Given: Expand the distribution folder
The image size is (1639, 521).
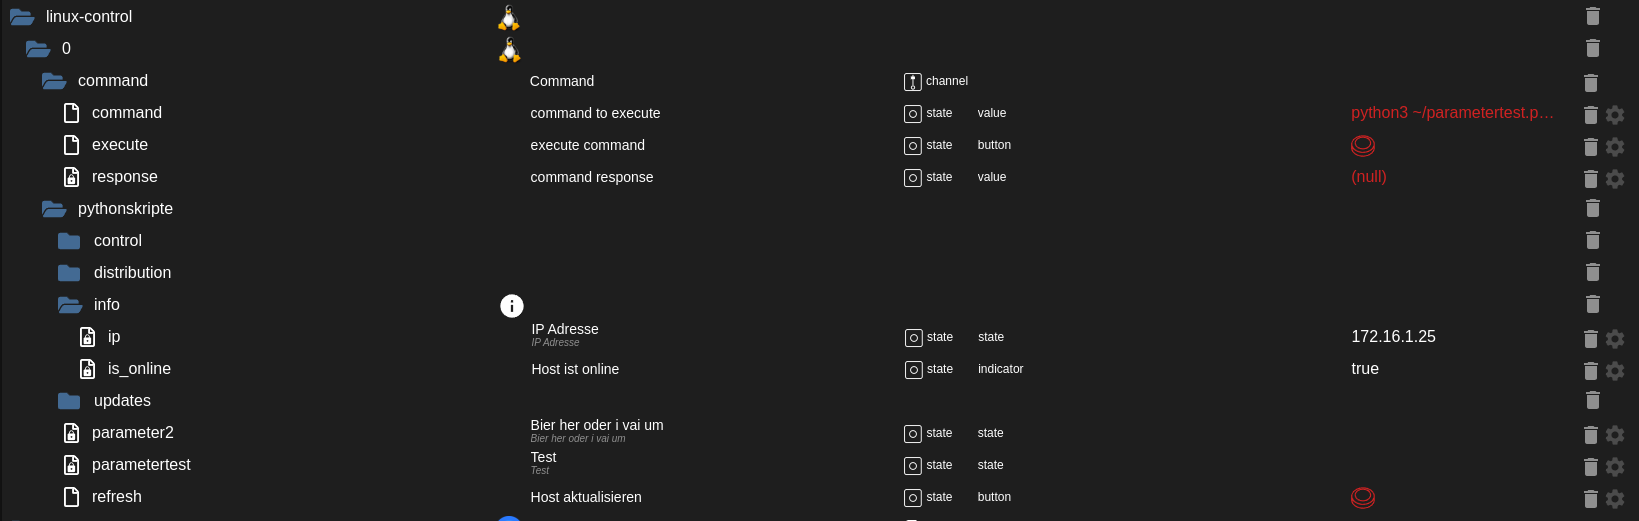Looking at the screenshot, I should point(69,273).
